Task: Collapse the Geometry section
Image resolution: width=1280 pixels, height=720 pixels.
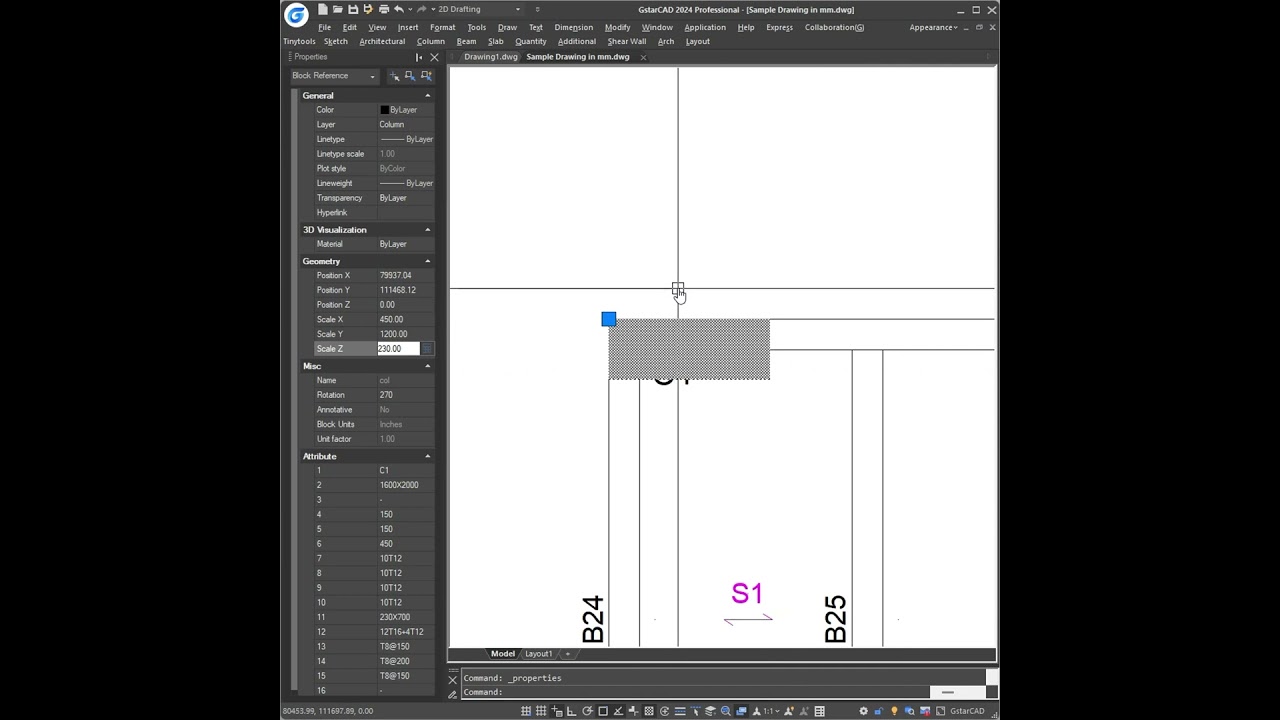Action: (x=428, y=261)
